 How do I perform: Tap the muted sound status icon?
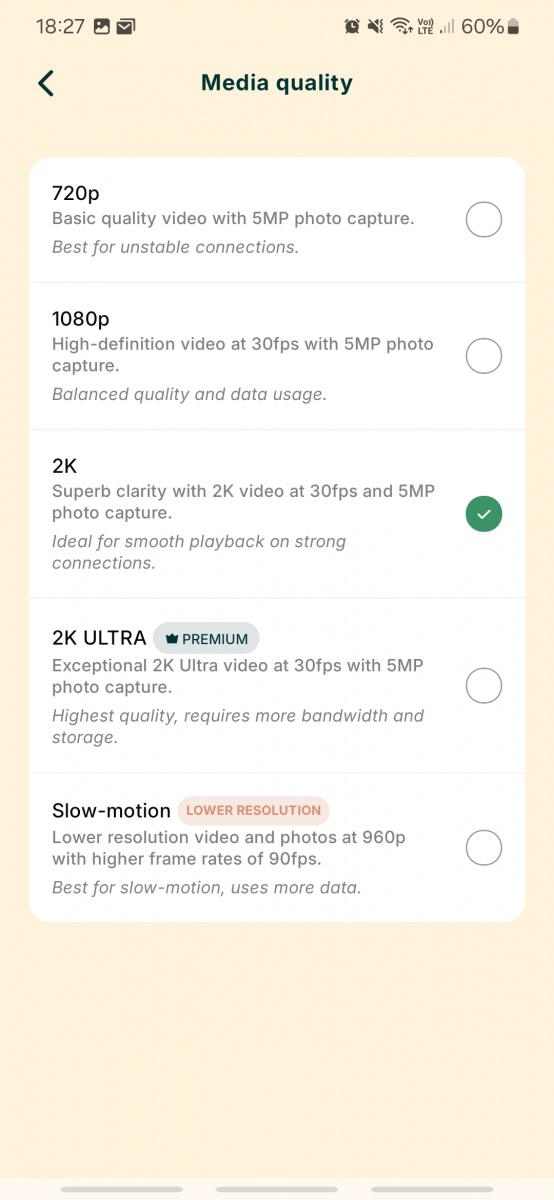[x=375, y=27]
